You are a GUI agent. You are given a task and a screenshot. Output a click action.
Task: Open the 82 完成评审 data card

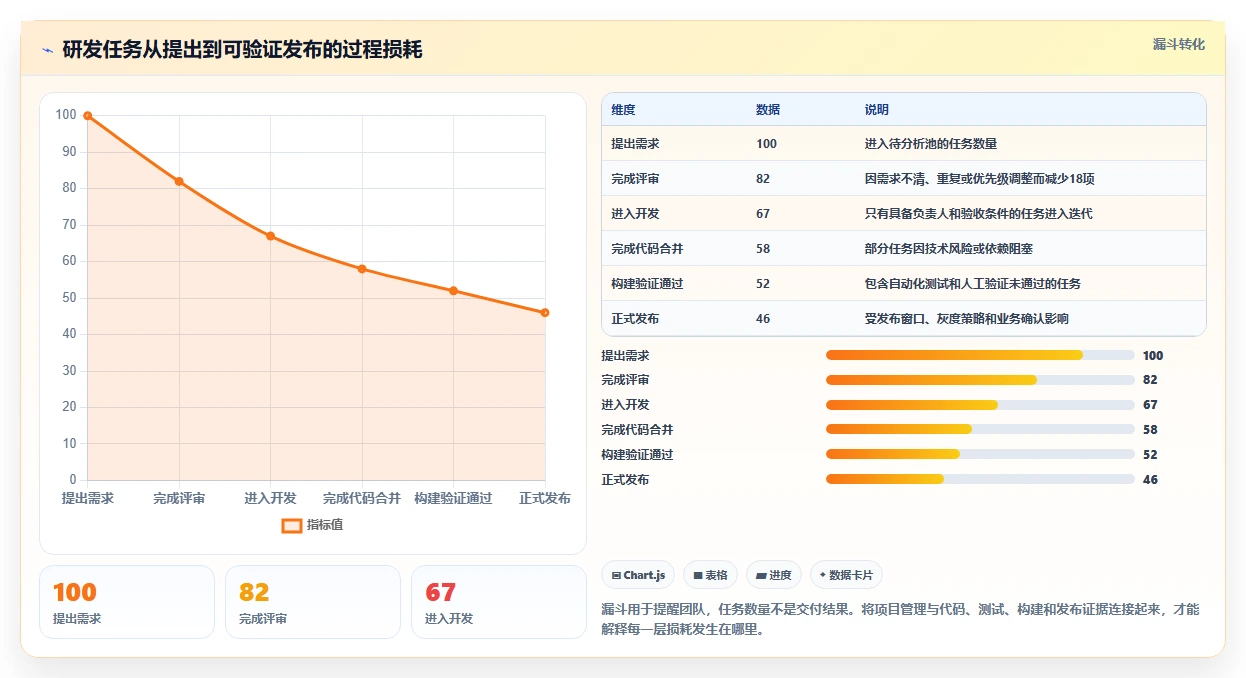(x=313, y=602)
